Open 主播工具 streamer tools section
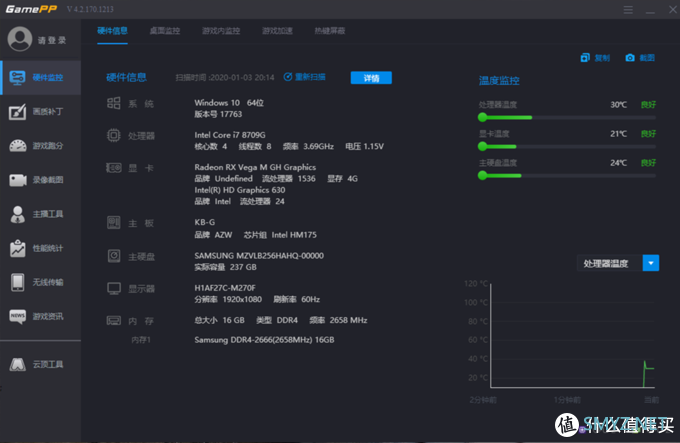This screenshot has width=680, height=443. (x=41, y=214)
